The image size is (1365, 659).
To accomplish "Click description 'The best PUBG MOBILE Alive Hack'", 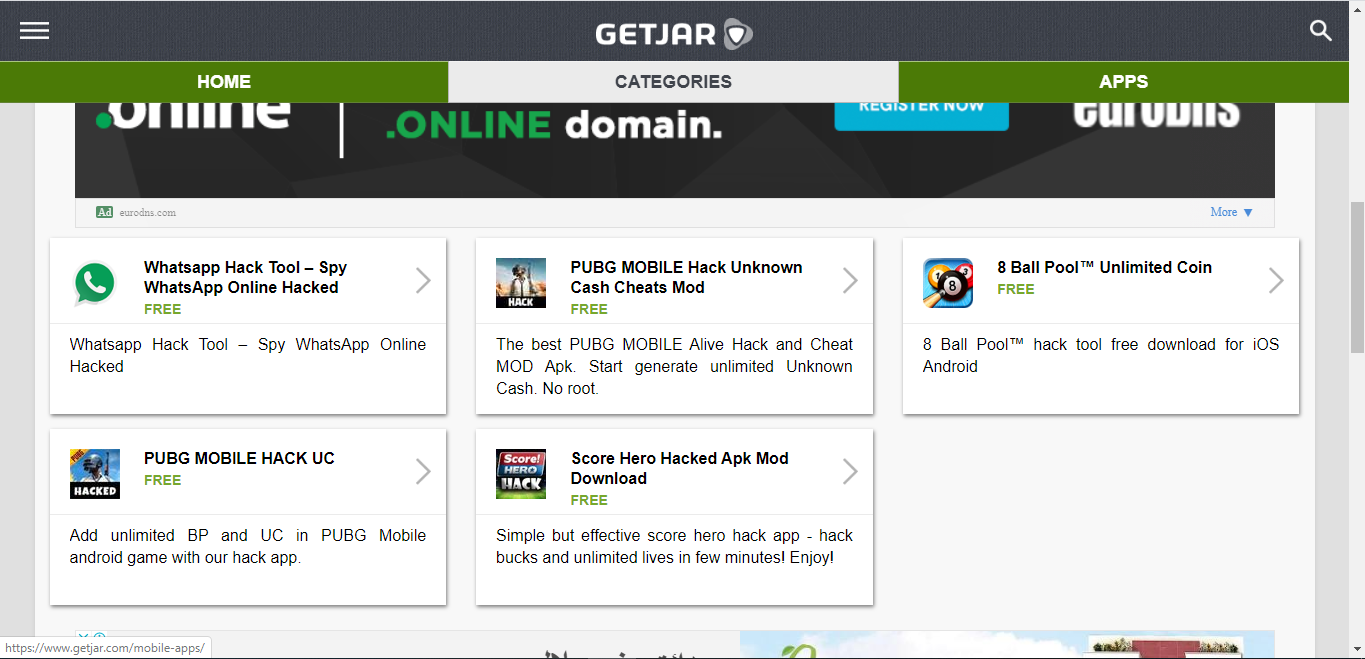I will click(x=674, y=366).
